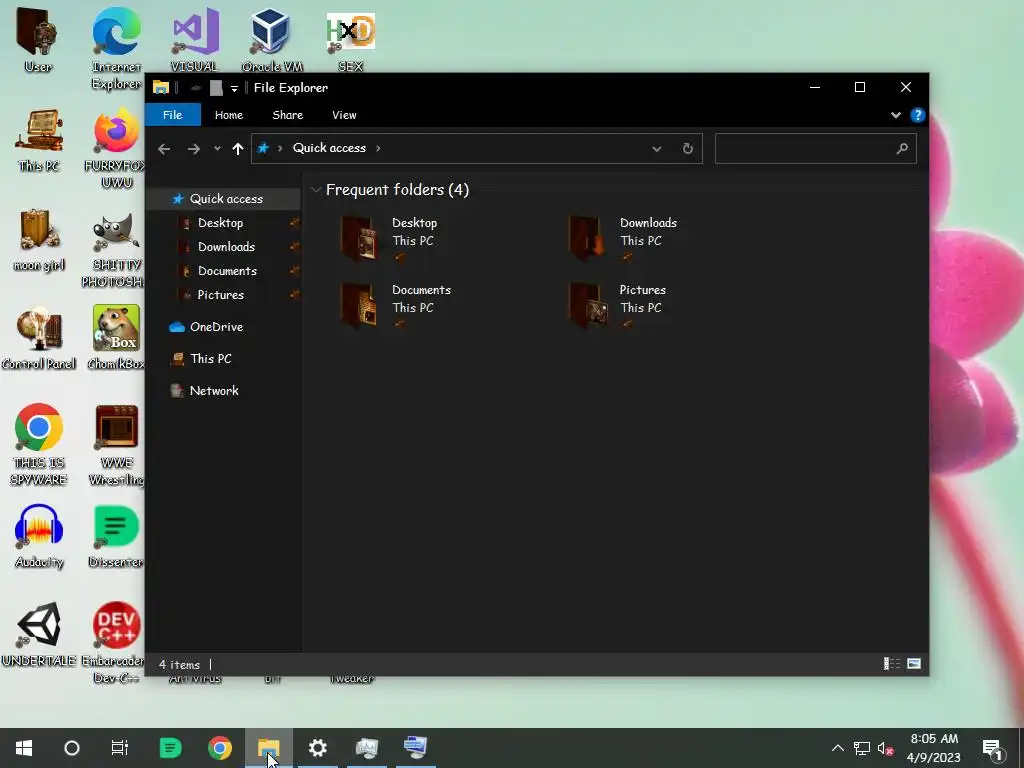
Task: Expand the ribbon with the chevron
Action: pyautogui.click(x=896, y=115)
